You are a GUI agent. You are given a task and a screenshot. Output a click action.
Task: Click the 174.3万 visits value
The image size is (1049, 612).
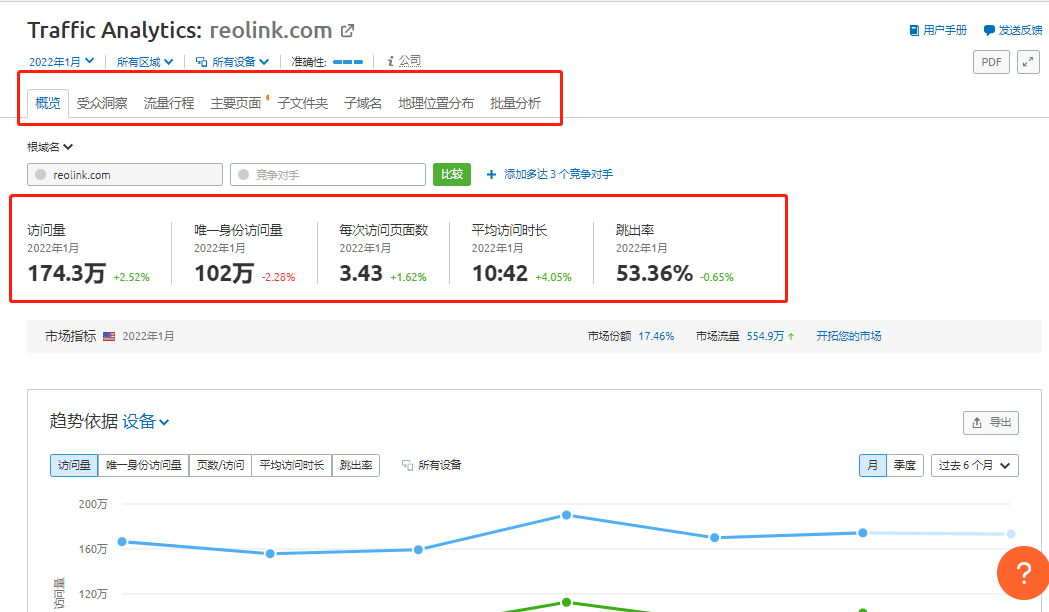[66, 274]
